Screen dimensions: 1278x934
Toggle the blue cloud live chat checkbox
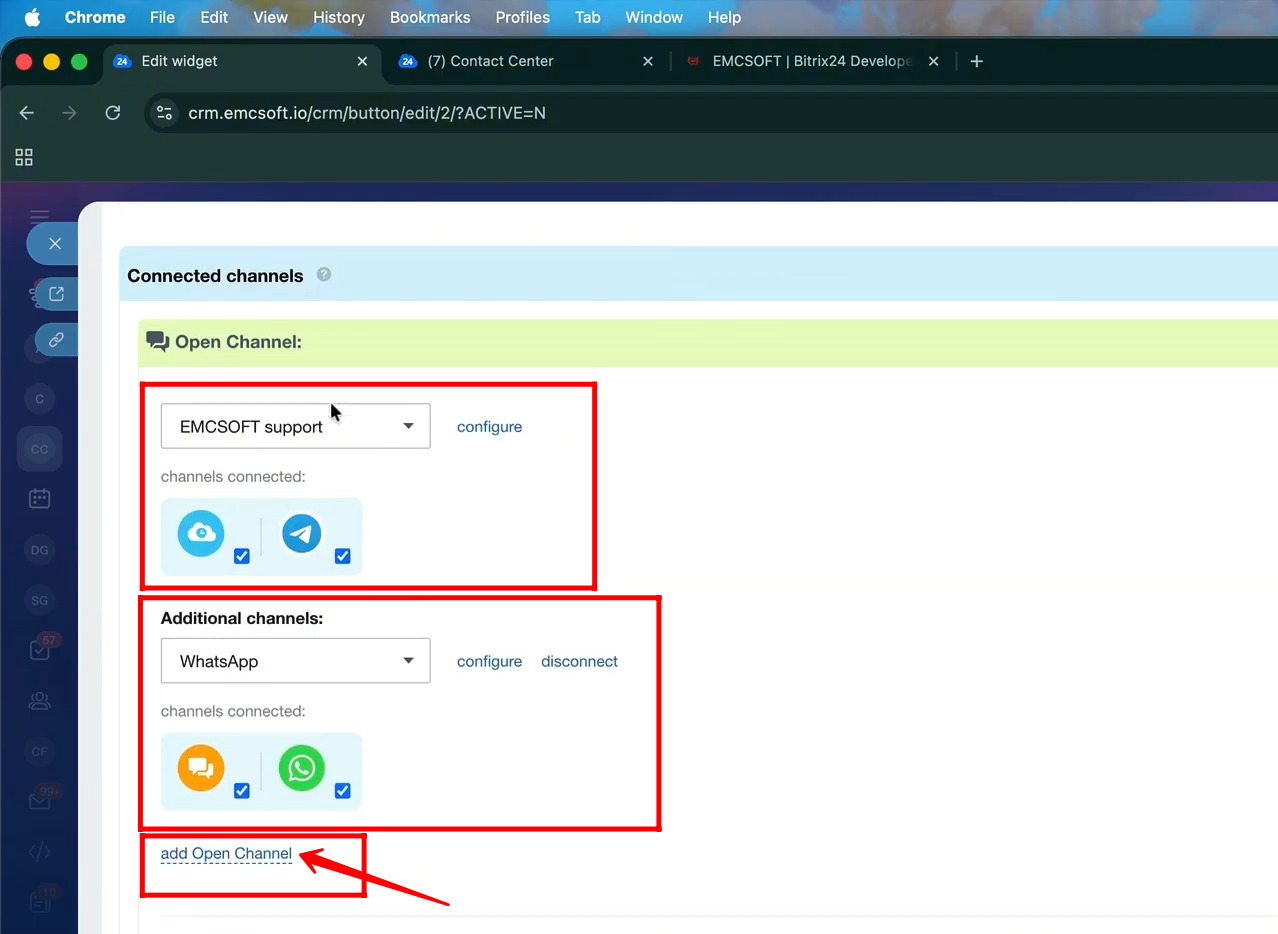(x=241, y=556)
